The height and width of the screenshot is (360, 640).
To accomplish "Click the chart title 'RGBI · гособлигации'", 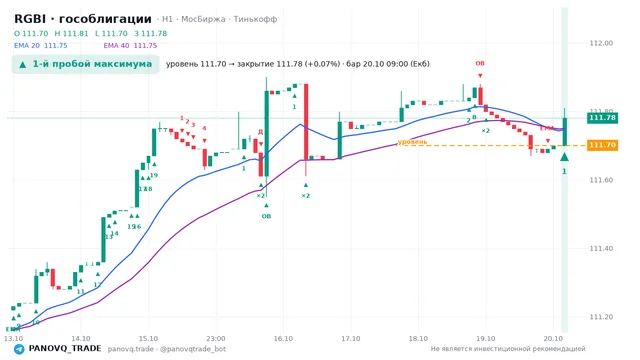I will pyautogui.click(x=83, y=19).
